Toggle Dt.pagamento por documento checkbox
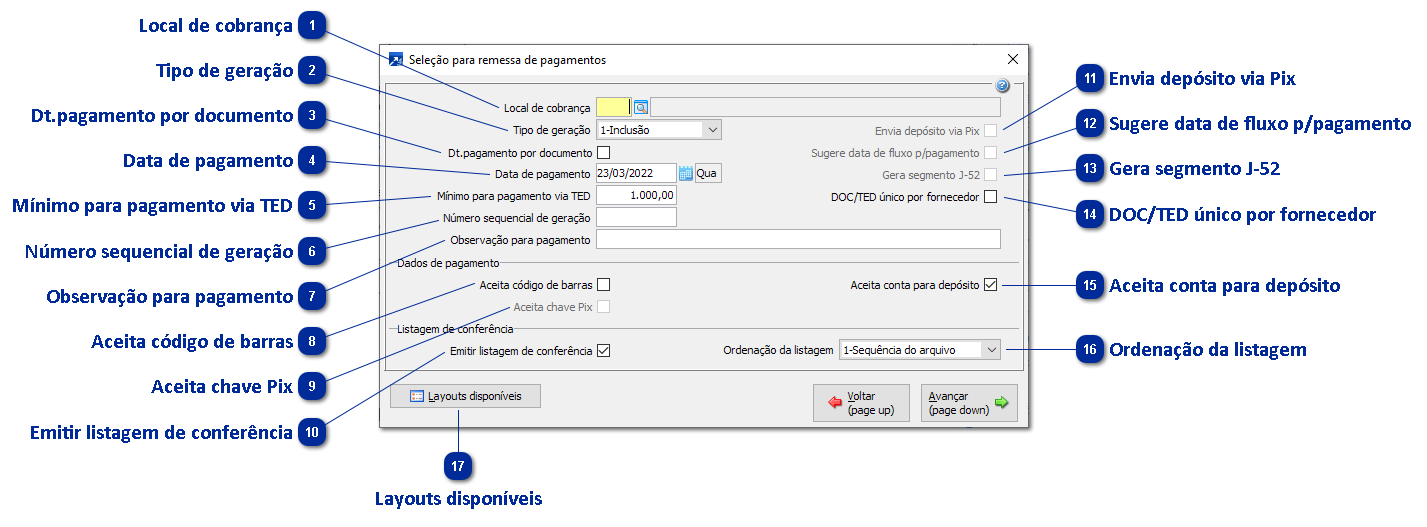The image size is (1427, 527). [603, 153]
